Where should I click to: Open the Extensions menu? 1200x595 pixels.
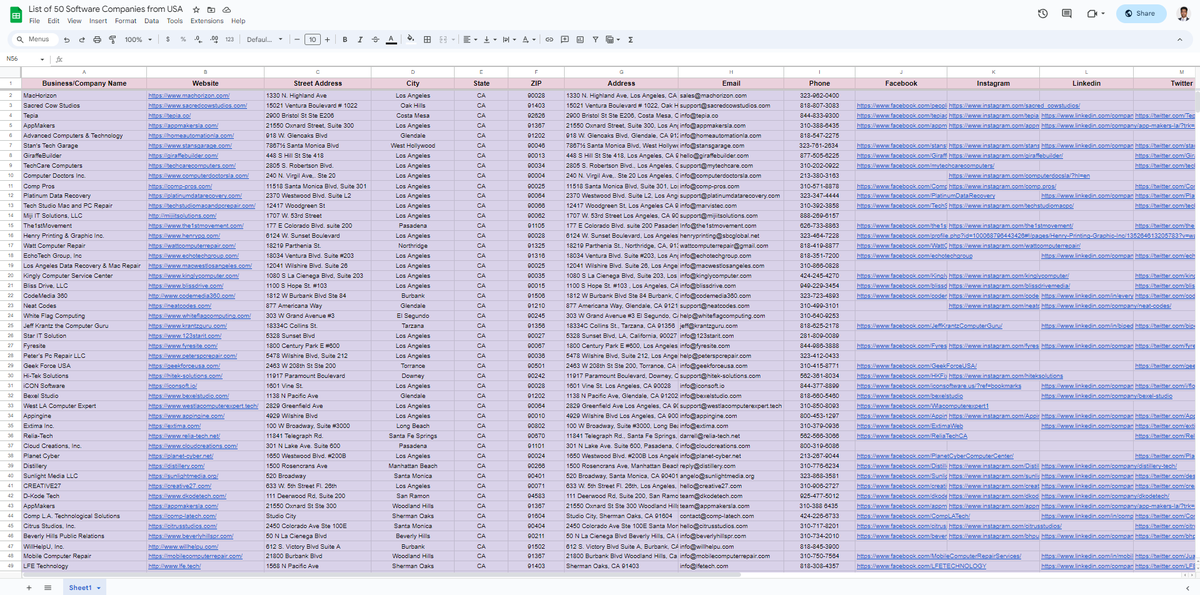pyautogui.click(x=207, y=20)
